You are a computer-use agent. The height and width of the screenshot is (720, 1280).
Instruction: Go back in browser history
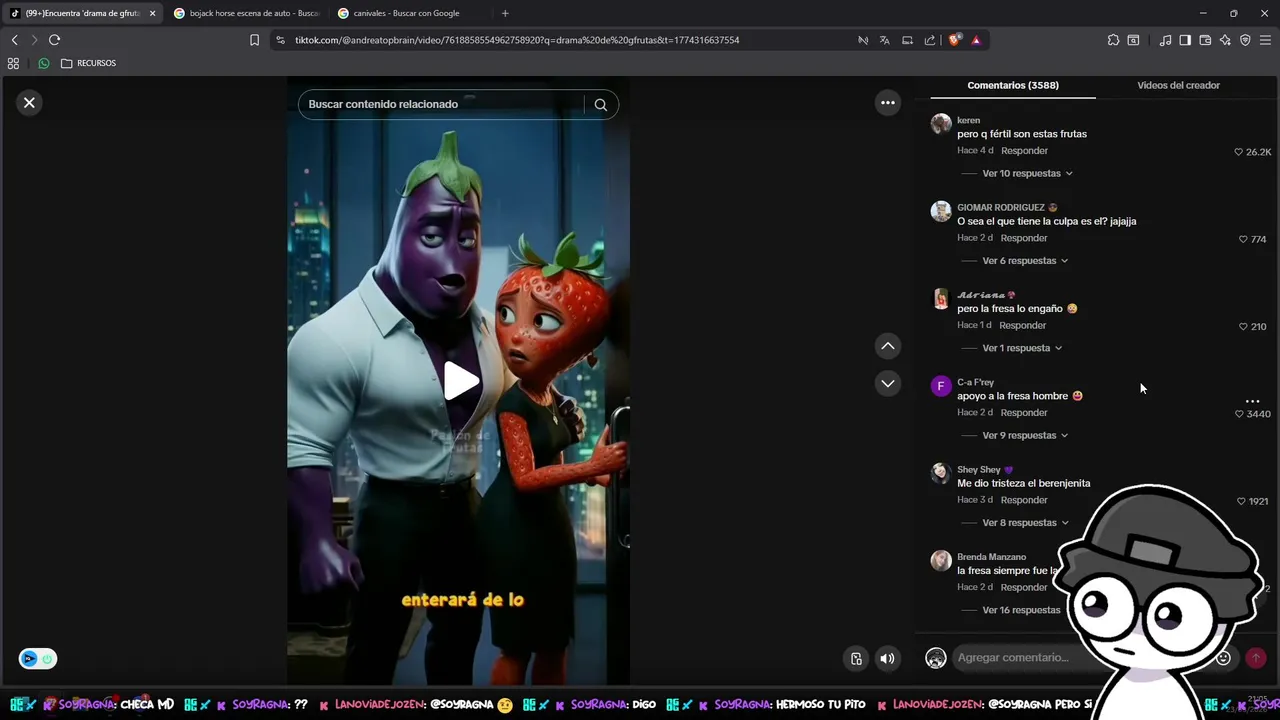click(14, 40)
